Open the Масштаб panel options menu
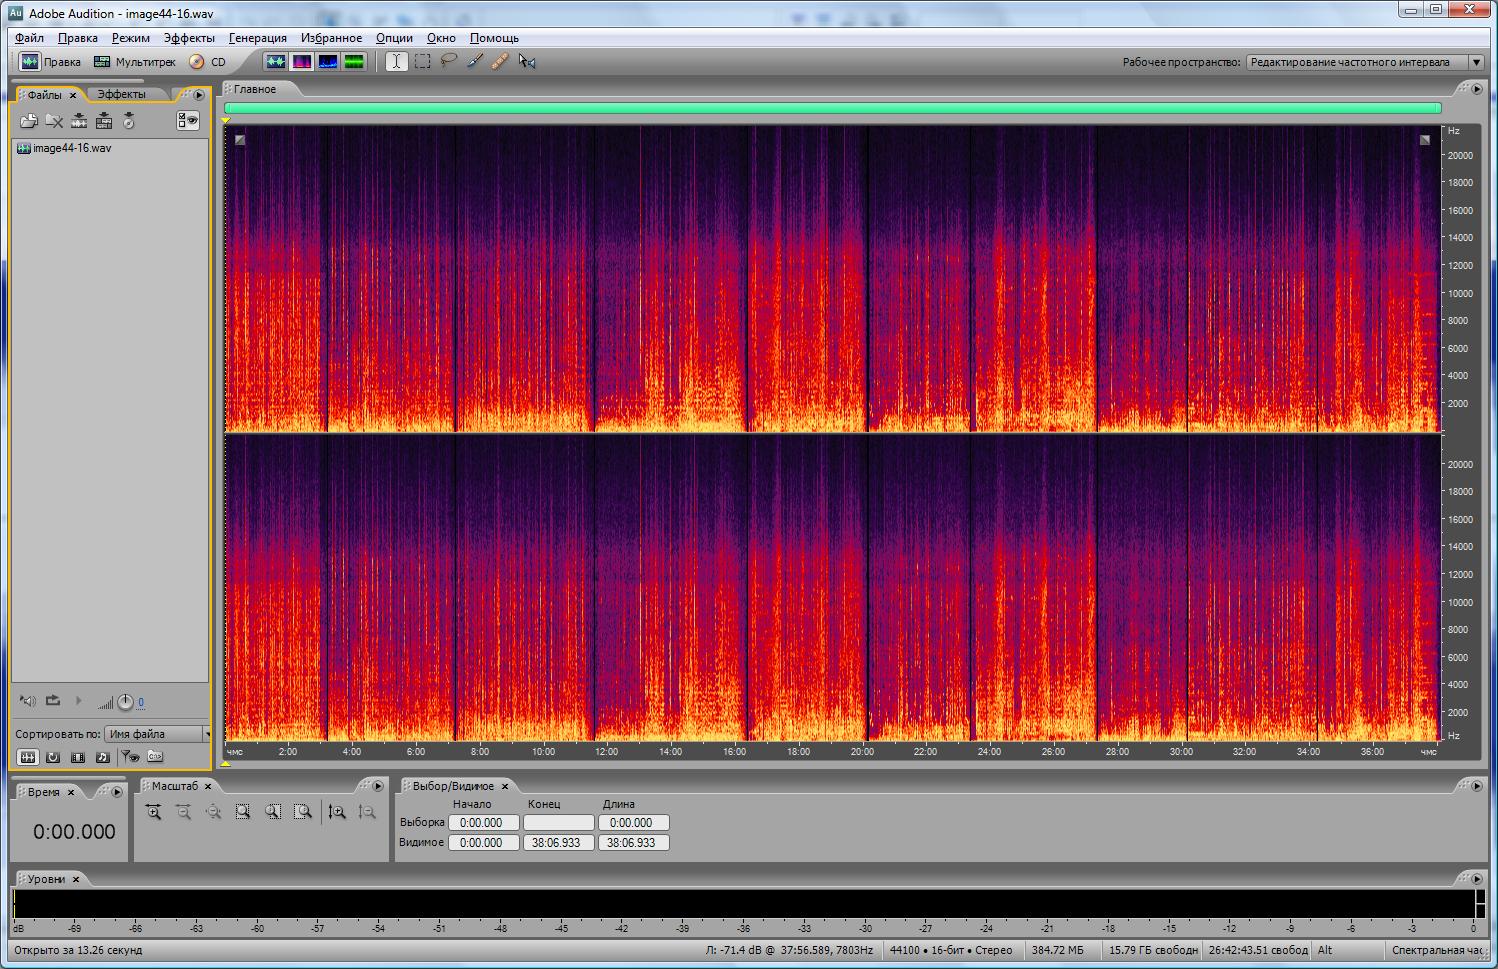 (x=377, y=786)
